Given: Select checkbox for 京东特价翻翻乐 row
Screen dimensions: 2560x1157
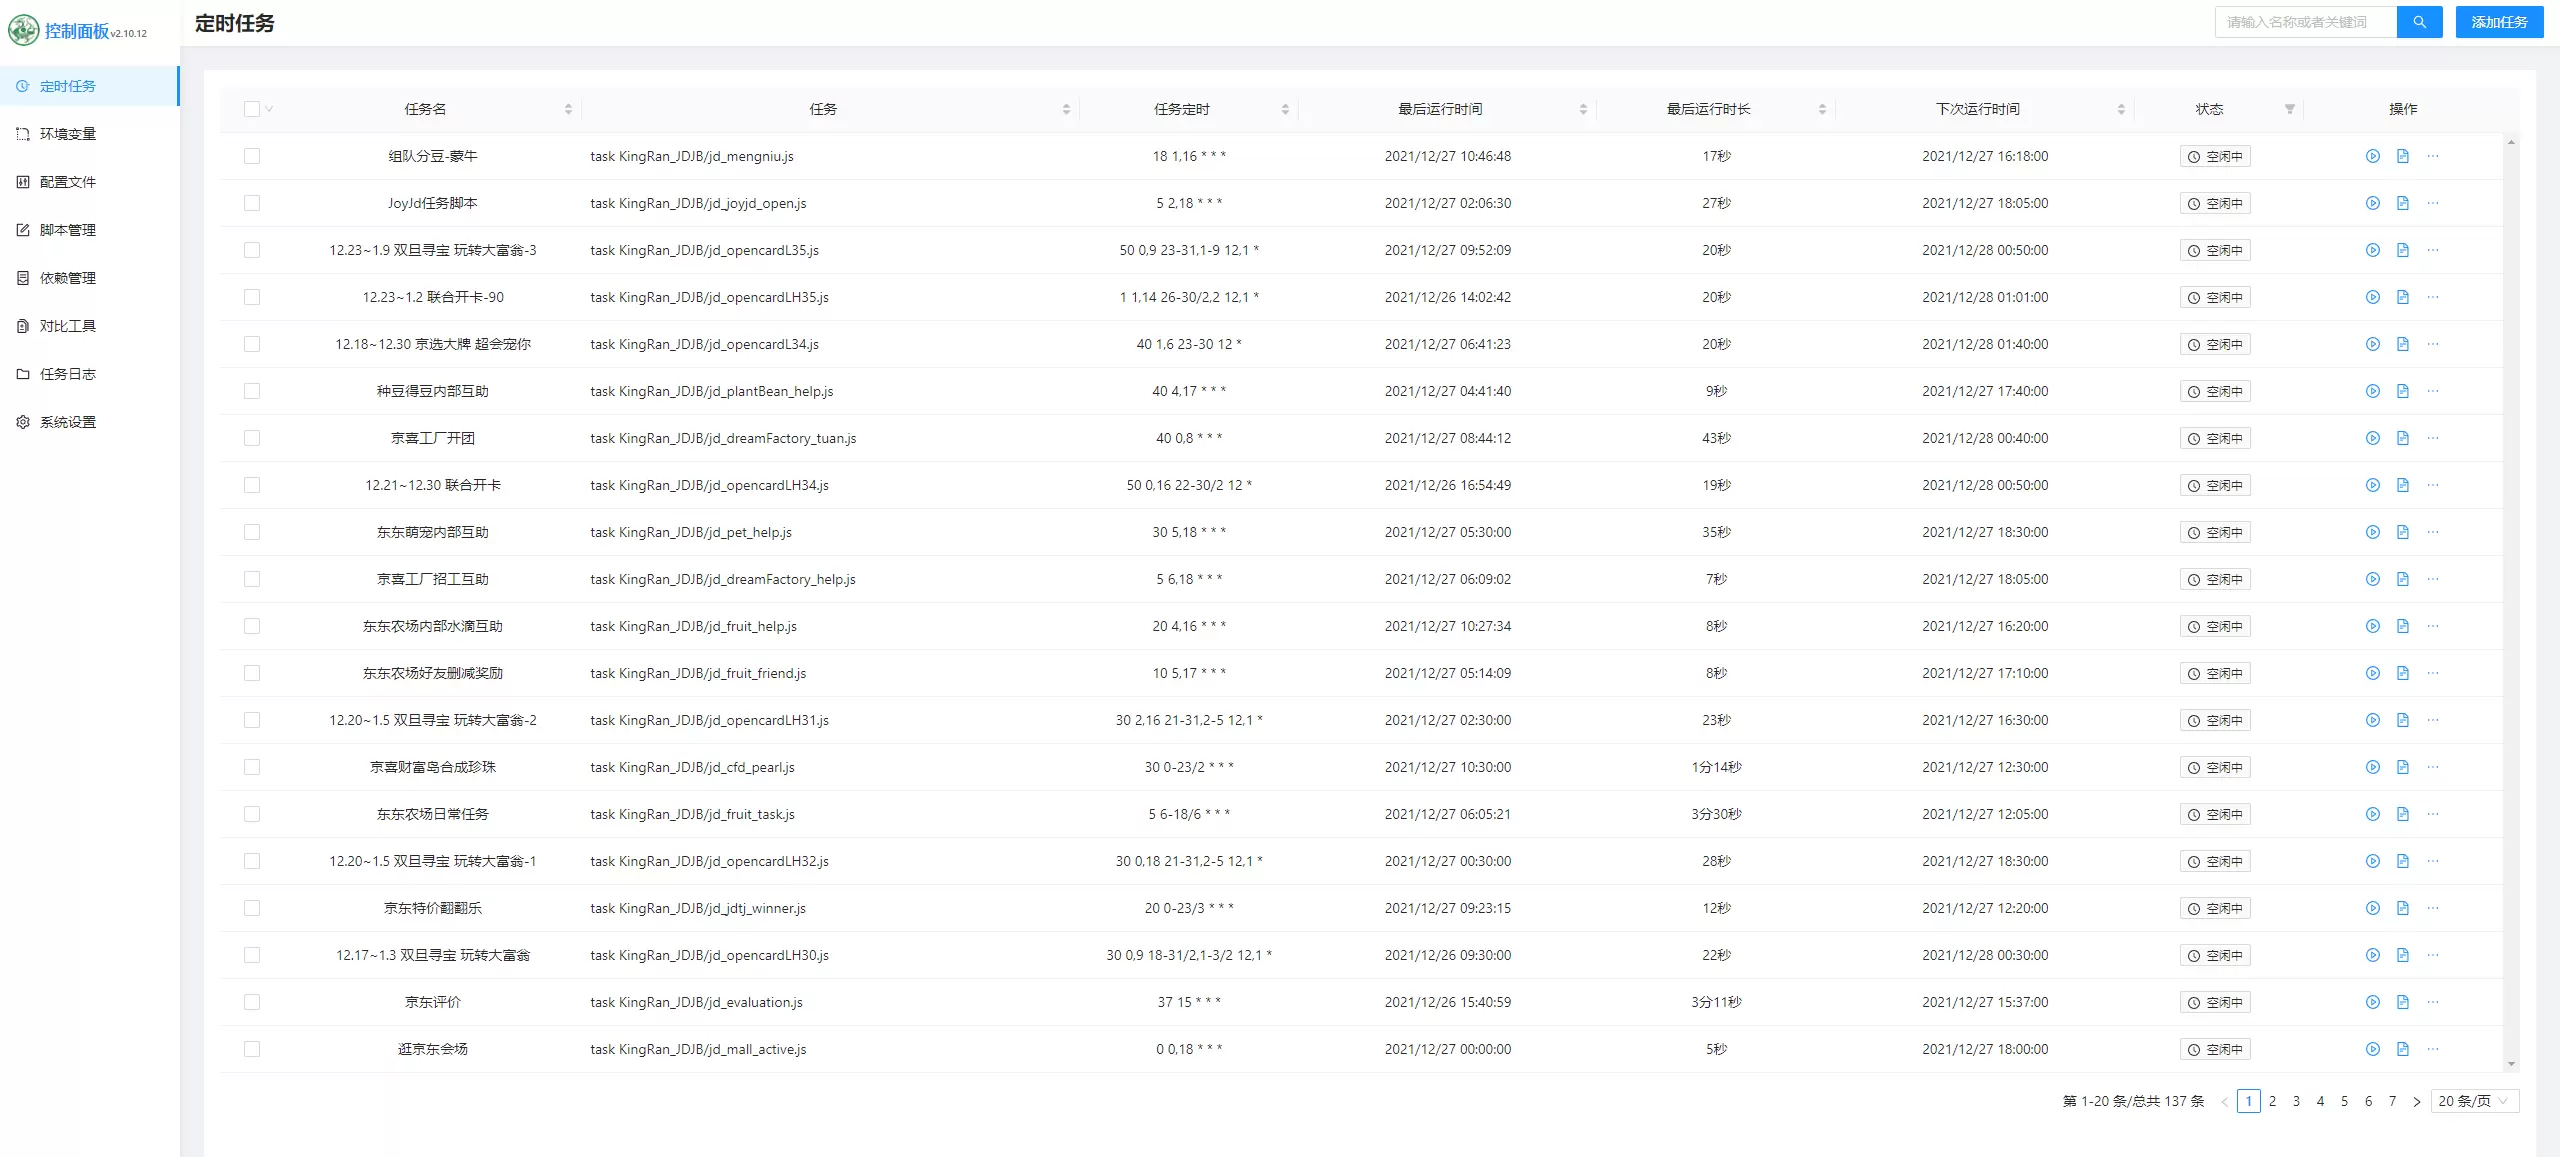Looking at the screenshot, I should point(251,908).
